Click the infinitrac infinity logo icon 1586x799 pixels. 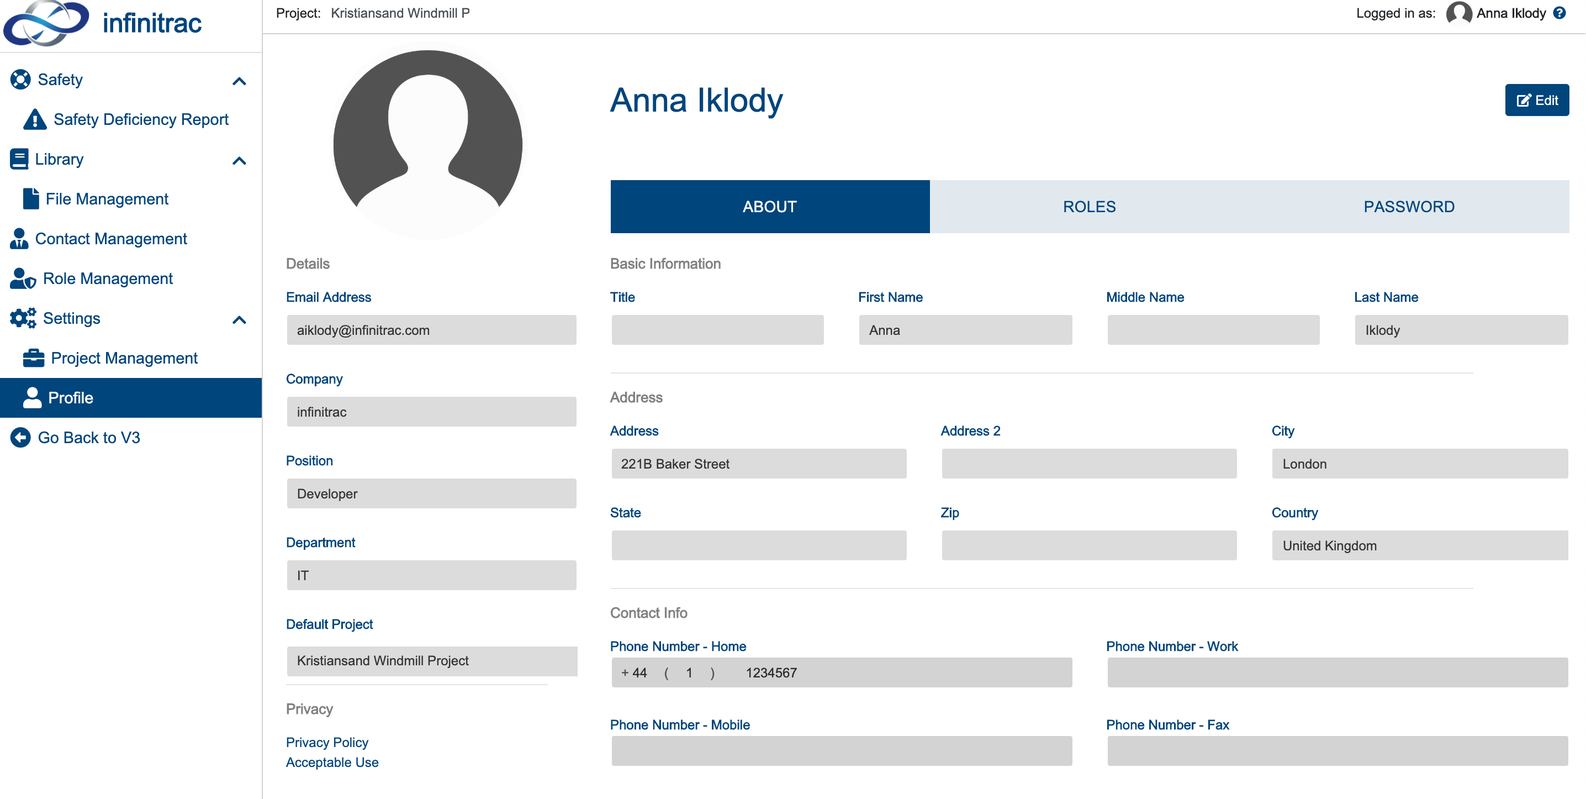pos(46,23)
